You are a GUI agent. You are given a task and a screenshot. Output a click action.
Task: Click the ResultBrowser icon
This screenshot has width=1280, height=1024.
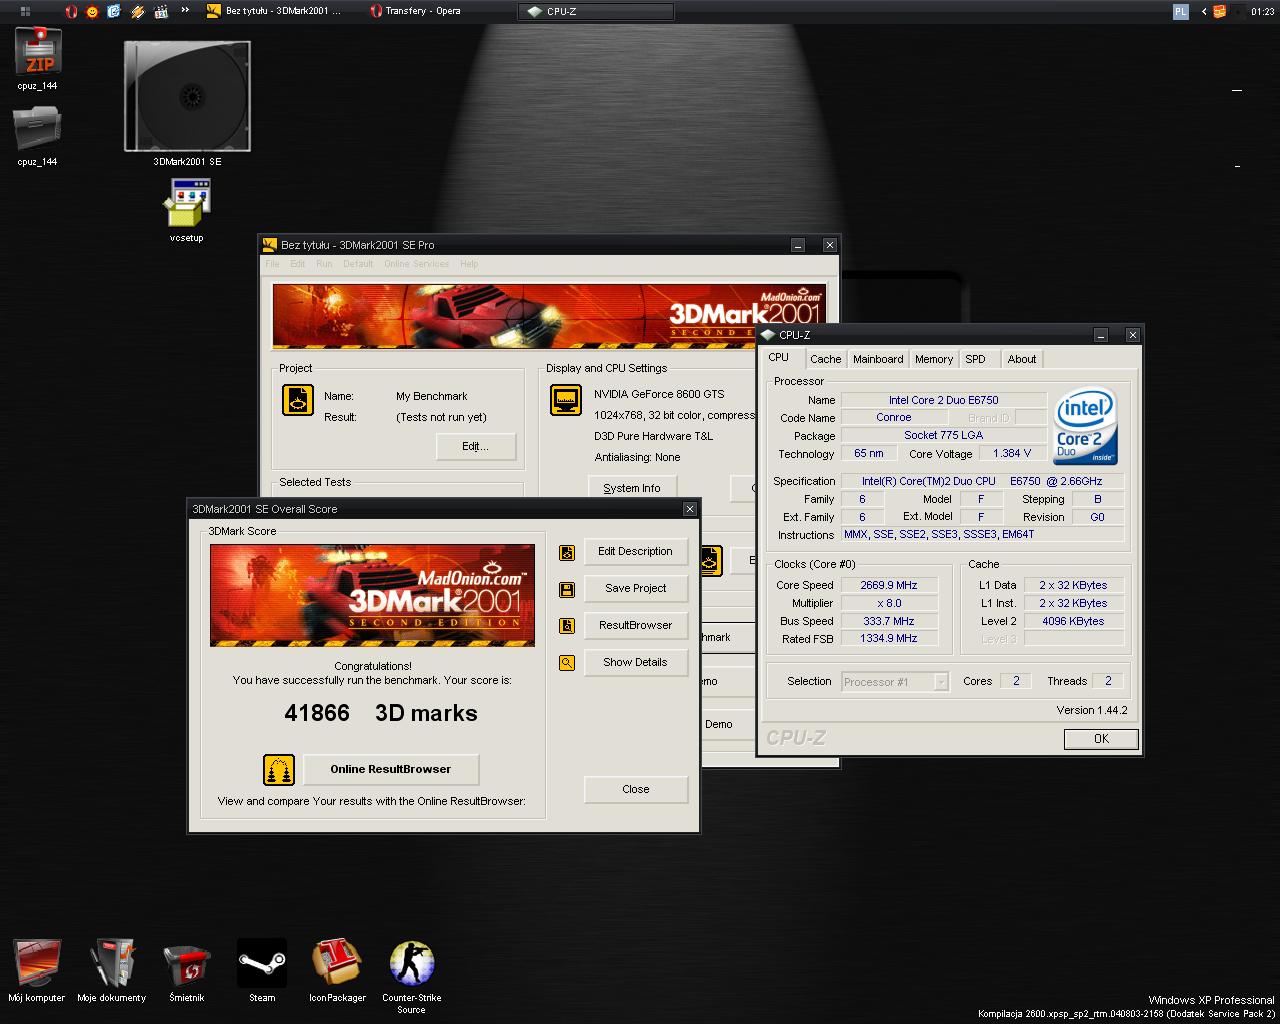567,626
